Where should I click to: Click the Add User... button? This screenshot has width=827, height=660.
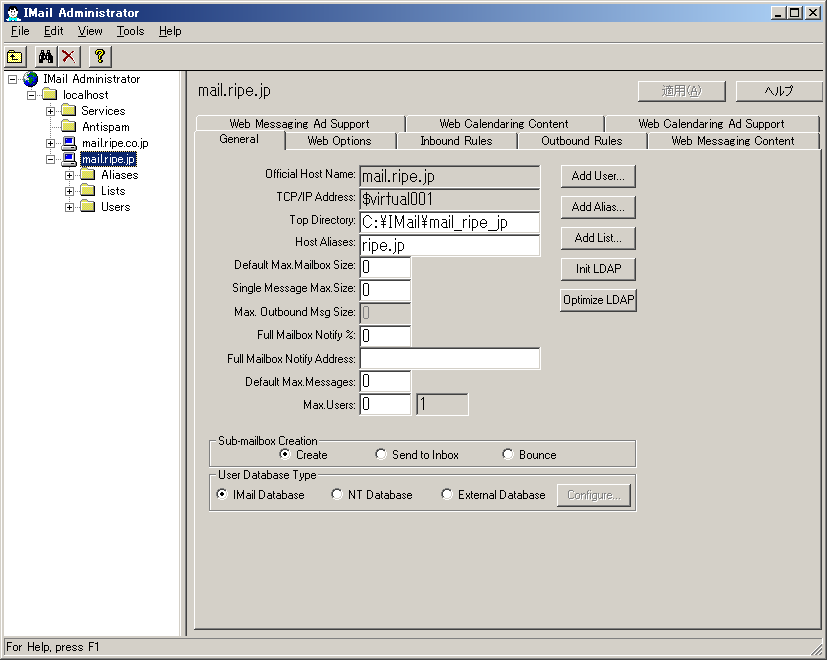[598, 176]
